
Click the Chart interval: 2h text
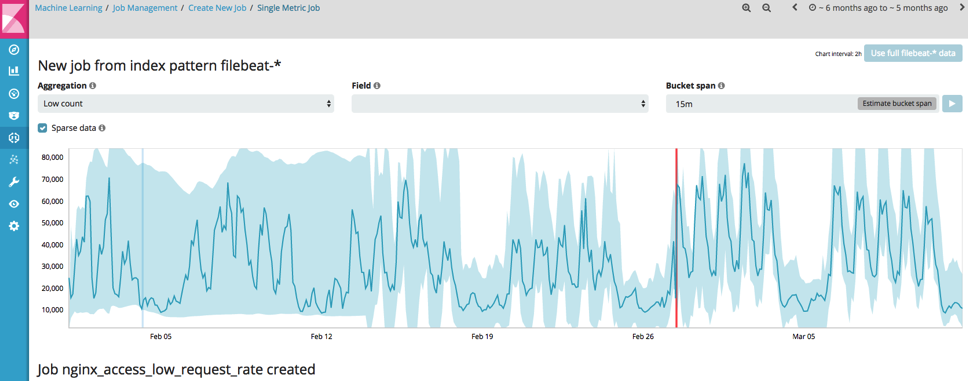(x=838, y=54)
